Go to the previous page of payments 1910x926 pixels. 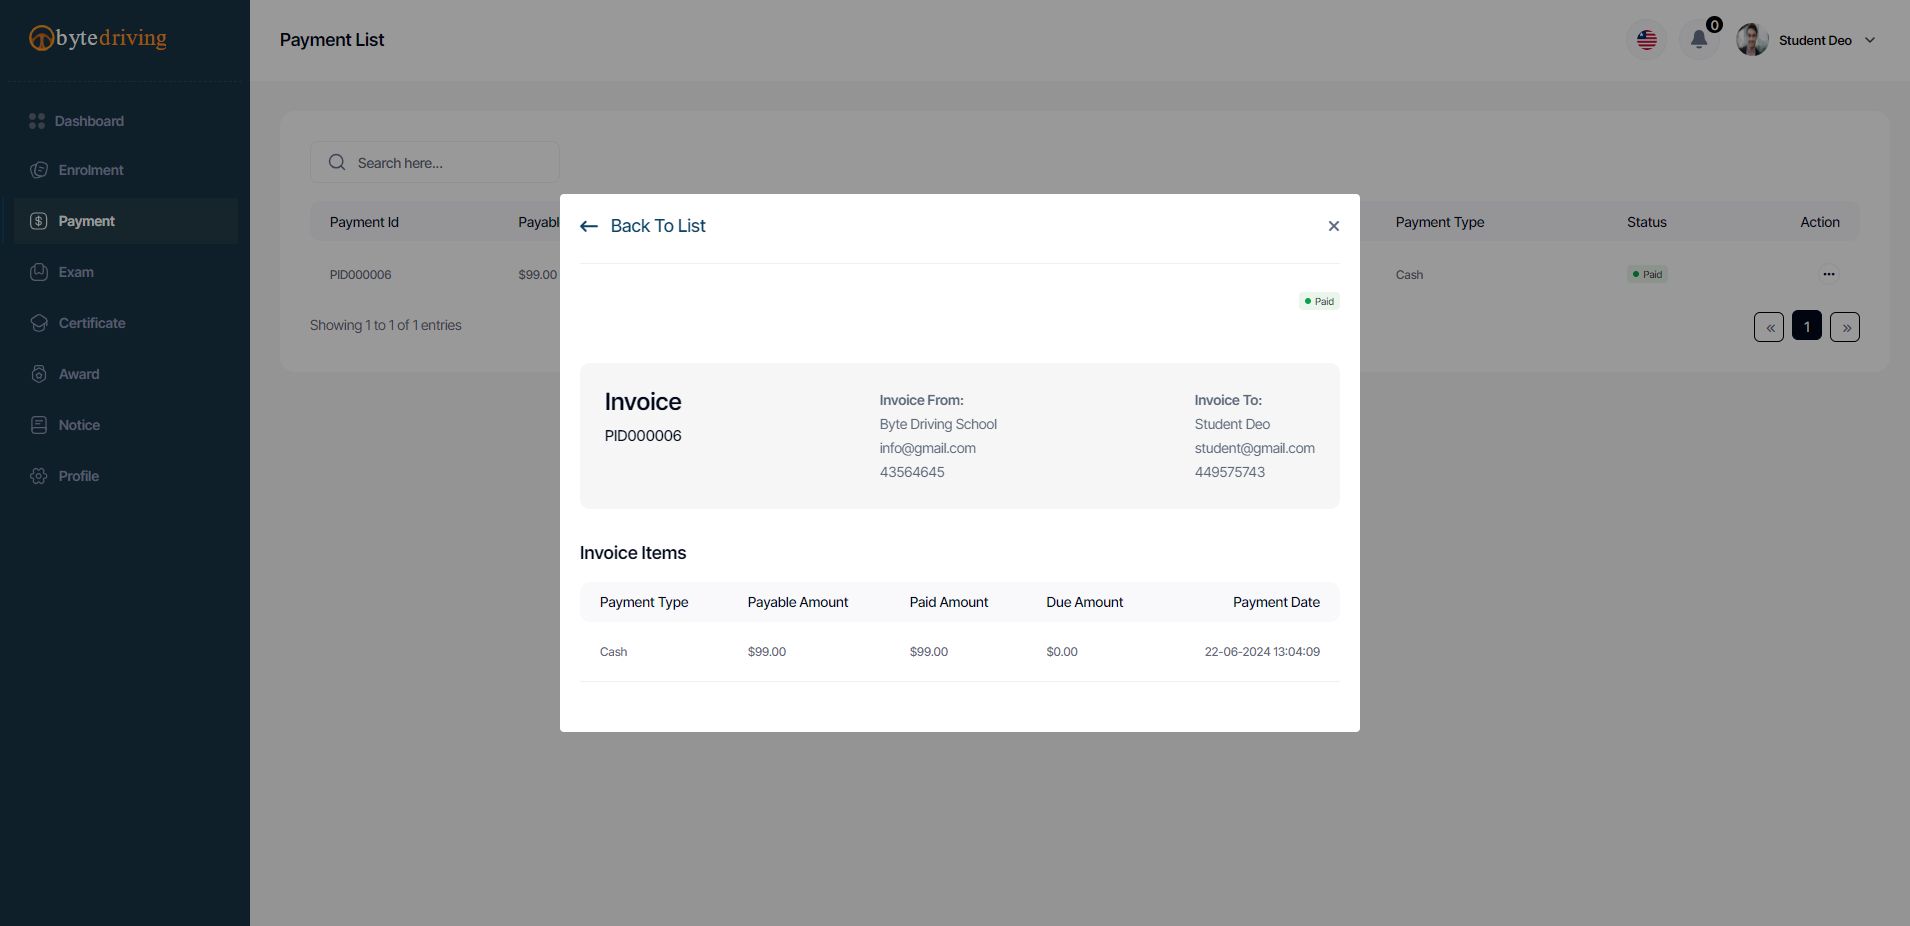pyautogui.click(x=1768, y=327)
